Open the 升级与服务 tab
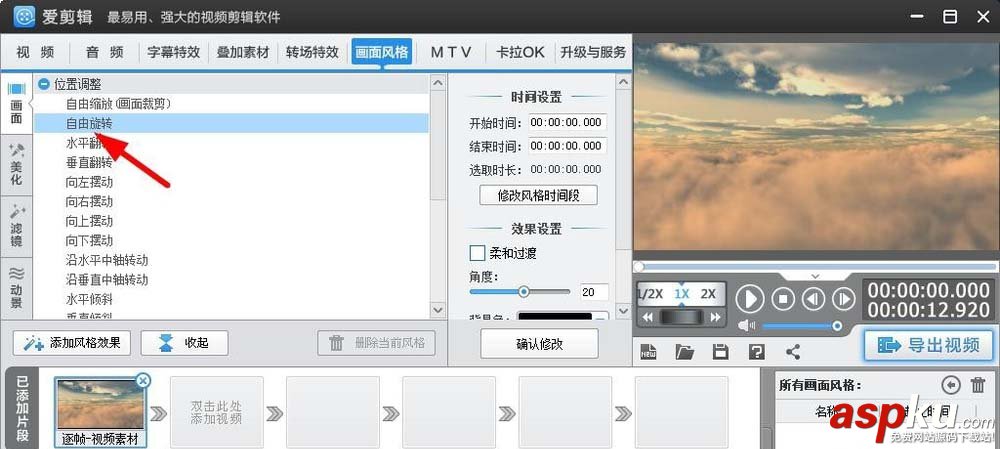The width and height of the screenshot is (1000, 449). 593,52
